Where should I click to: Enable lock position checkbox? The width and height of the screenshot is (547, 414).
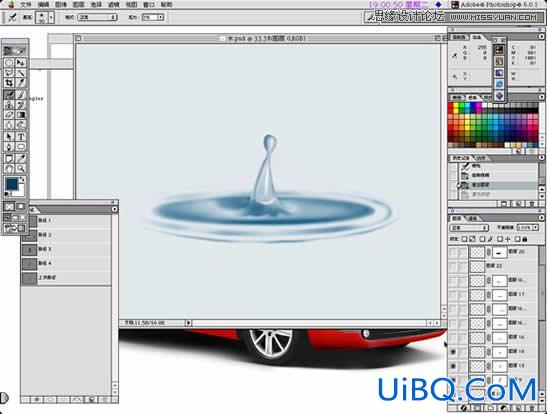coord(500,239)
